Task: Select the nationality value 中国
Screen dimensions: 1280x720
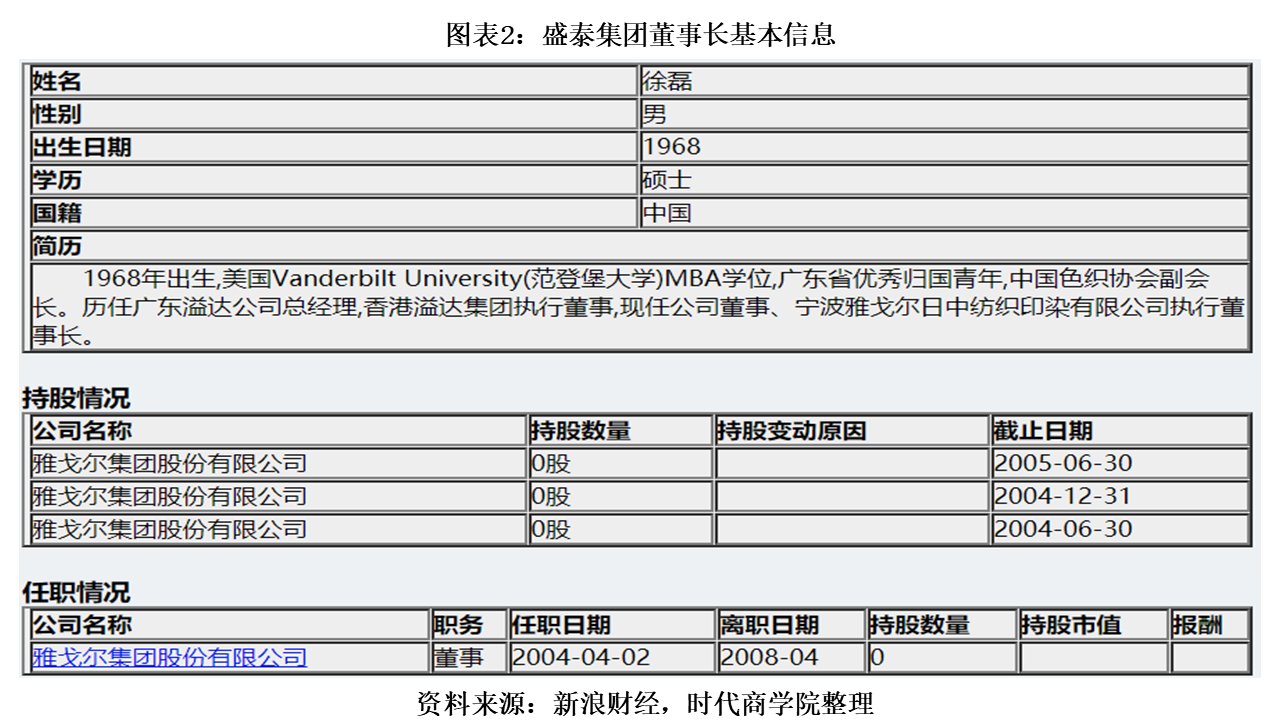Action: click(667, 213)
